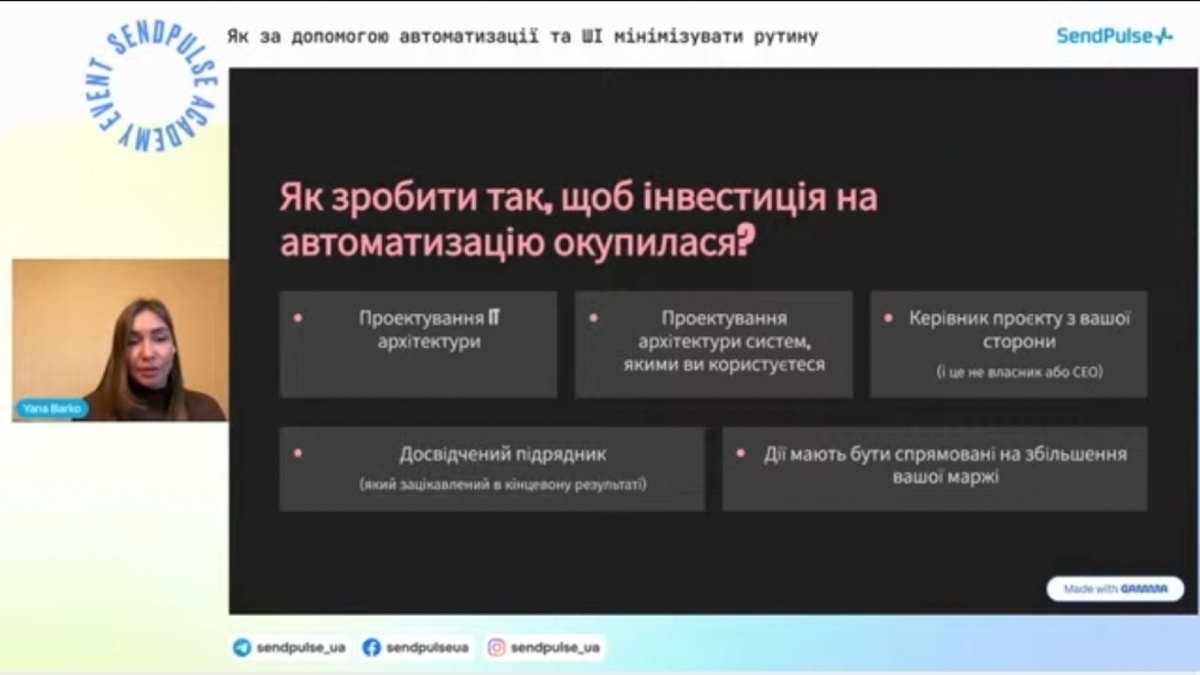Click the pink bullet before "Керівник проєкту"

point(888,318)
